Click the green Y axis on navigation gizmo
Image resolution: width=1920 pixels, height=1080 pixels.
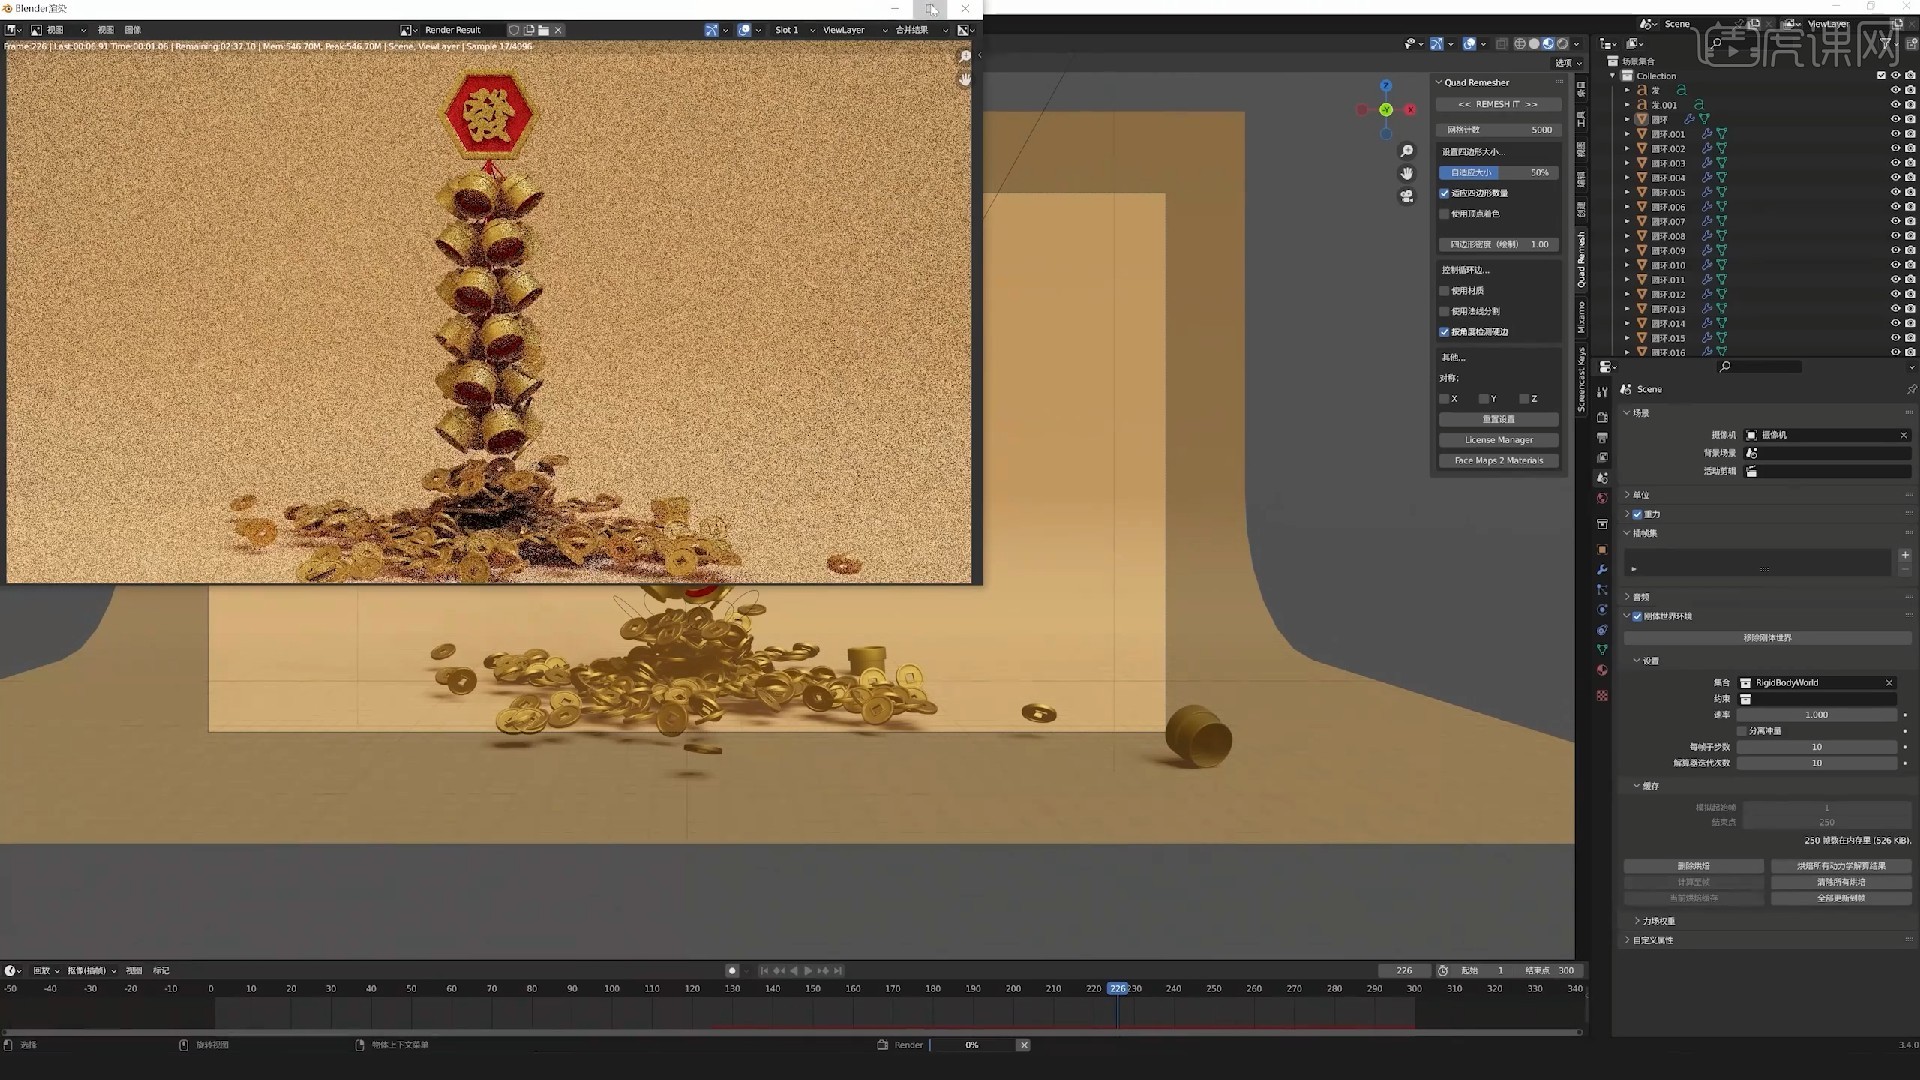coord(1386,110)
